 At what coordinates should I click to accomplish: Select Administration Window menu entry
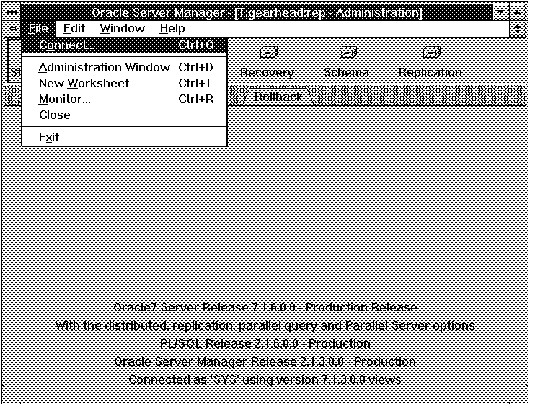coord(124,67)
